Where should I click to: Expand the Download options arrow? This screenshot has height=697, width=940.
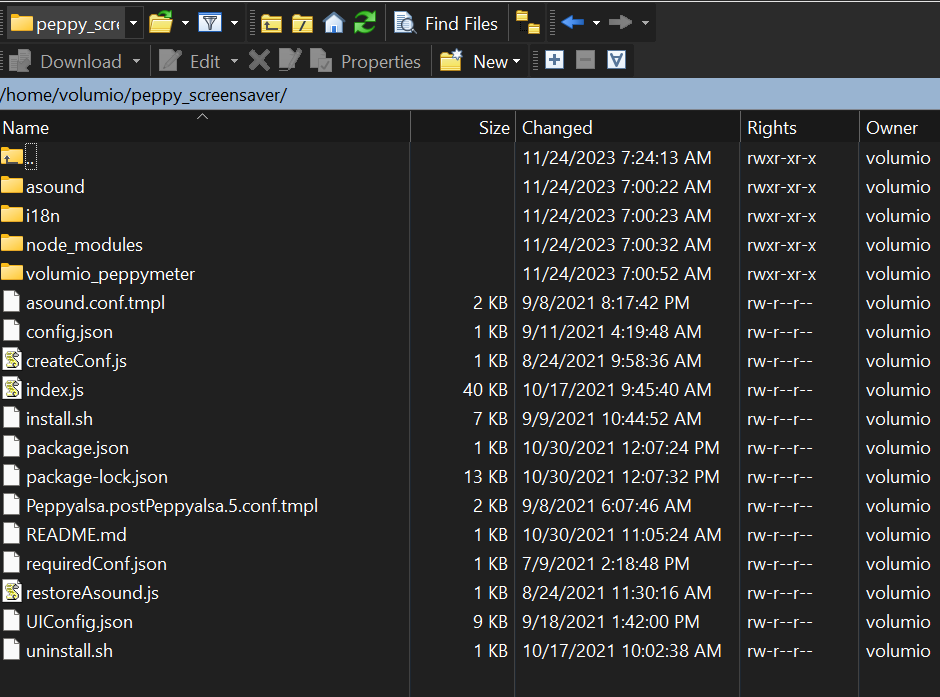coord(137,61)
